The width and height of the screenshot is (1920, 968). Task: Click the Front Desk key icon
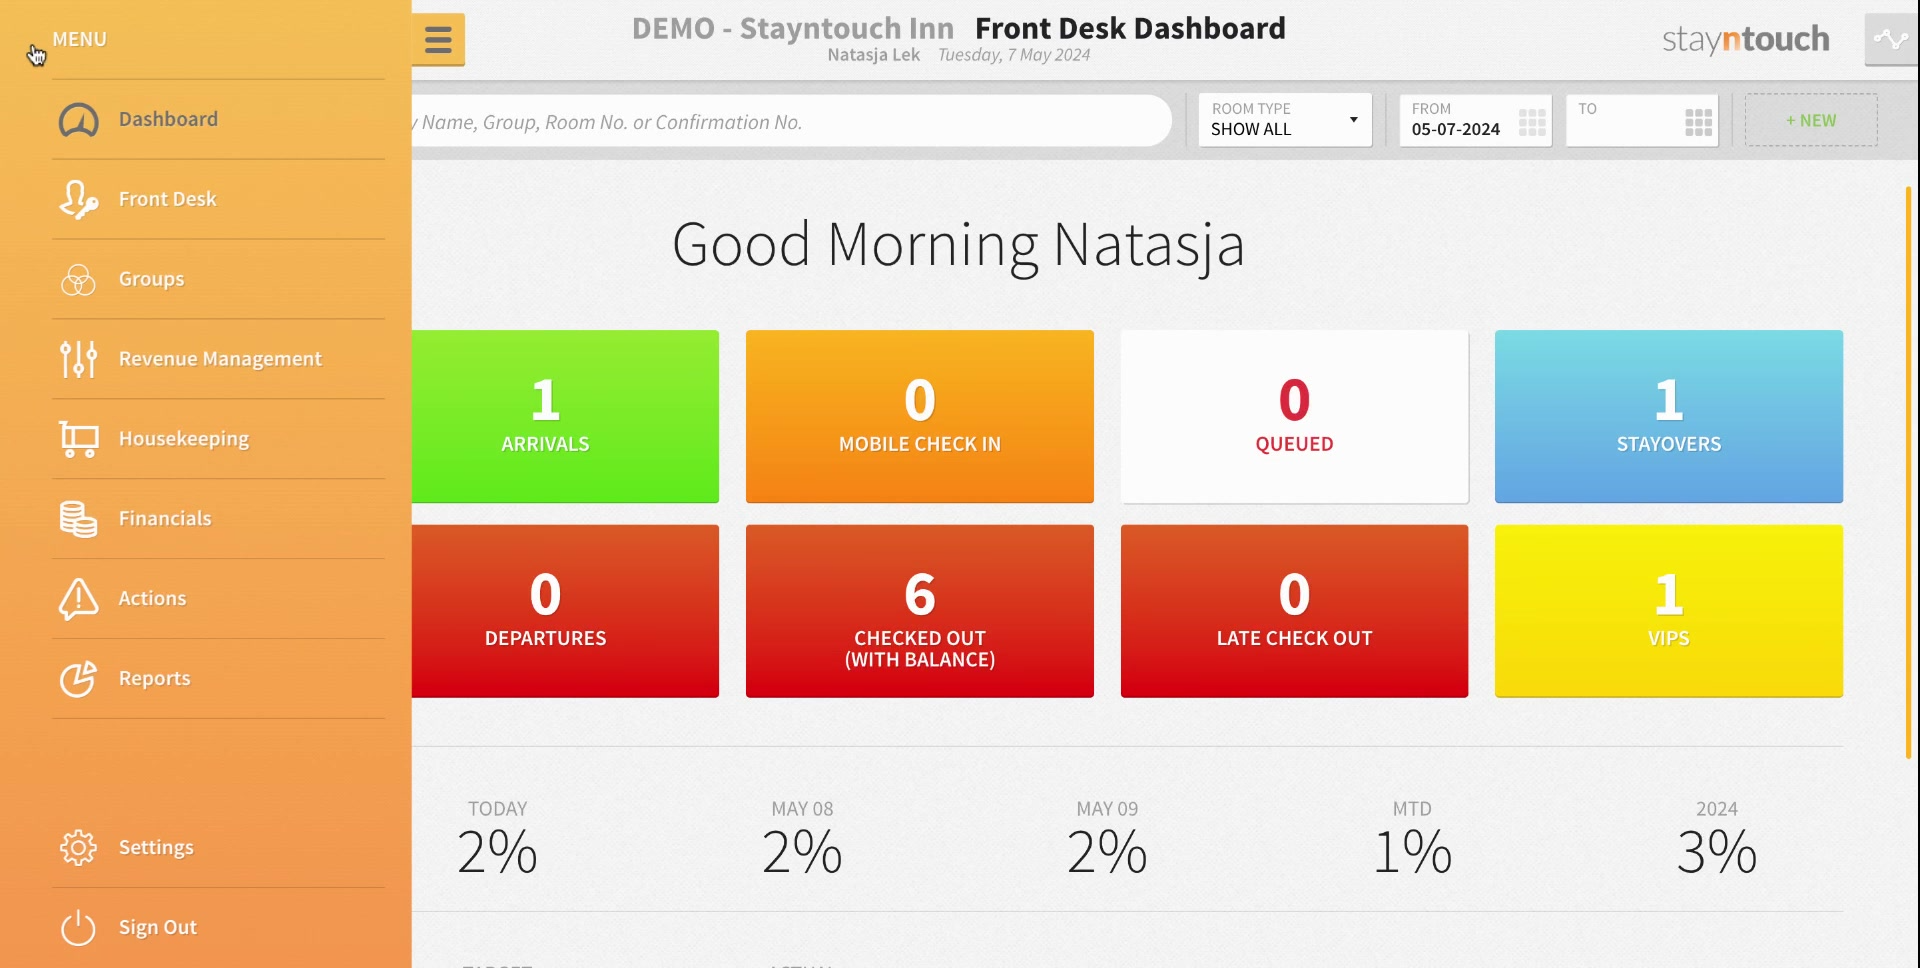[x=78, y=199]
